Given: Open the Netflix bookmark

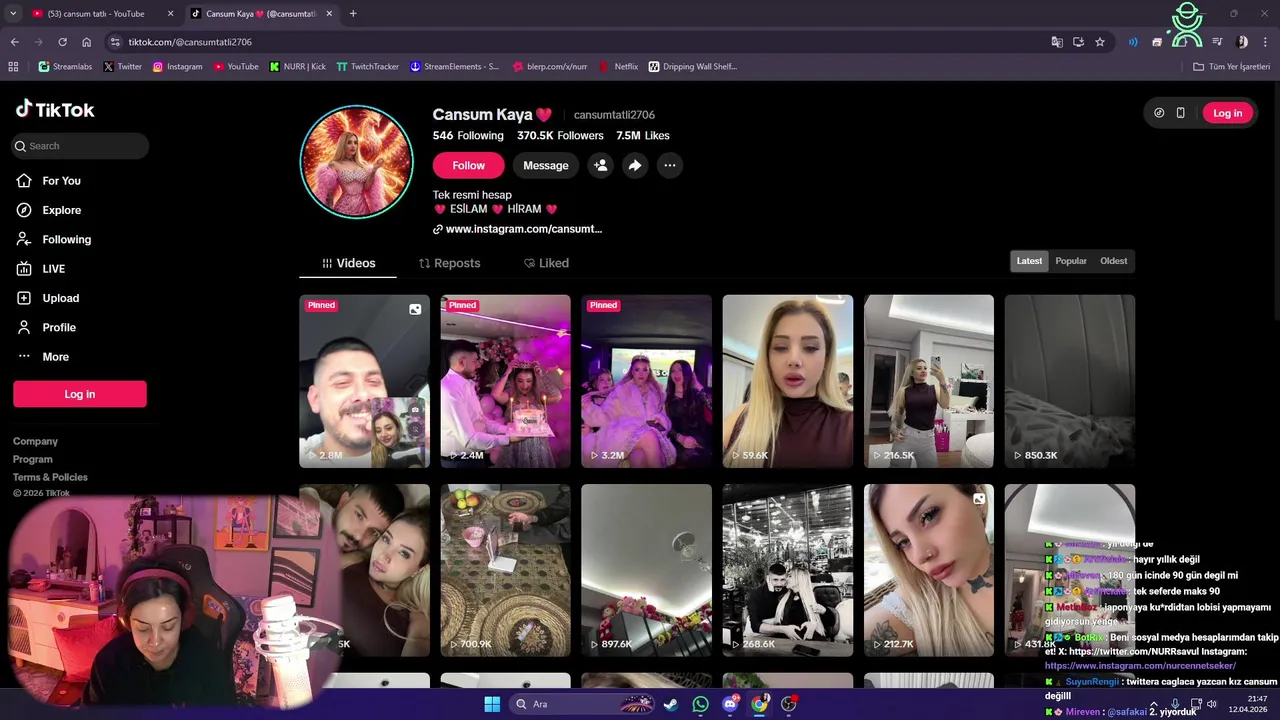Looking at the screenshot, I should pyautogui.click(x=619, y=67).
